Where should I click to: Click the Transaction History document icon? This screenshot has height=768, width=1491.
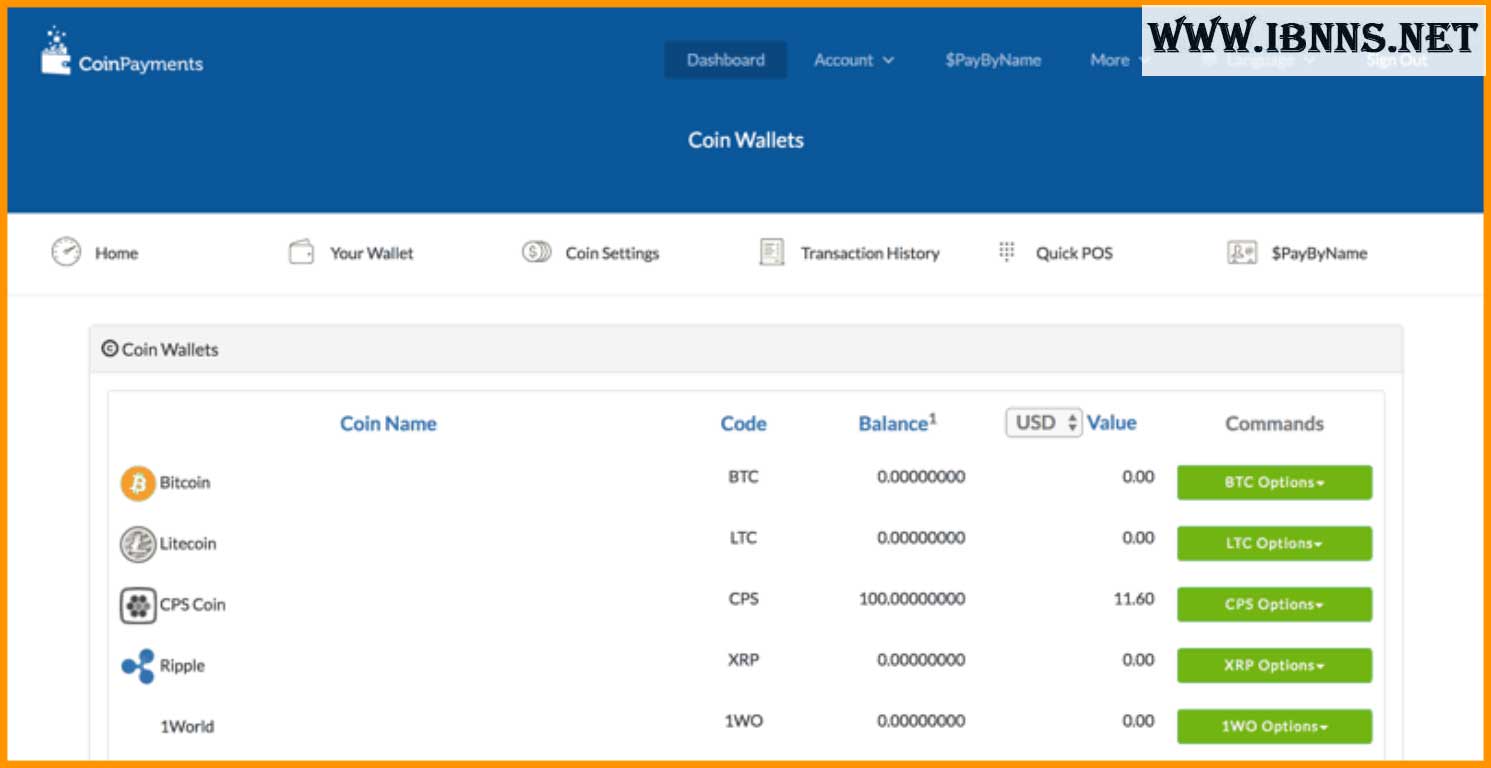pyautogui.click(x=771, y=253)
